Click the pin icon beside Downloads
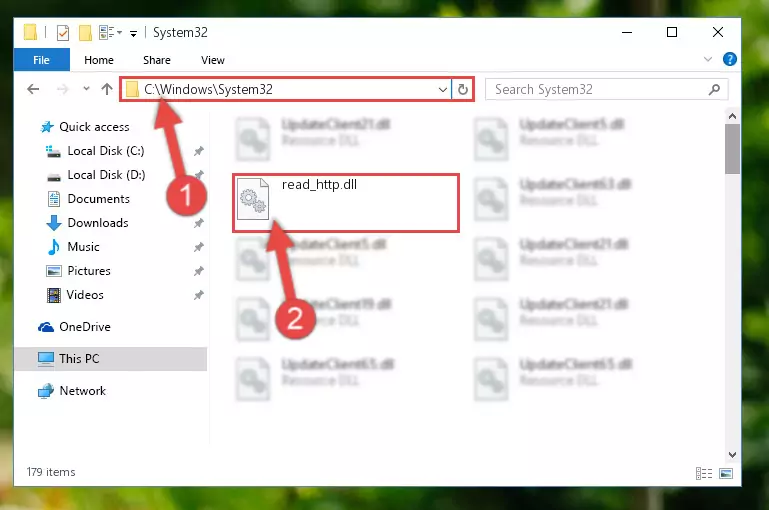 coord(198,223)
